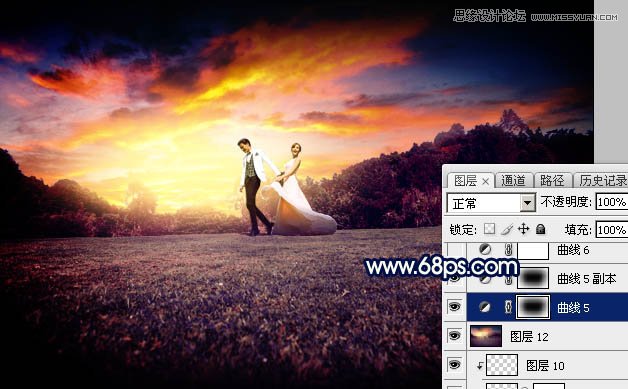Switch to the 路径 tab

click(552, 181)
